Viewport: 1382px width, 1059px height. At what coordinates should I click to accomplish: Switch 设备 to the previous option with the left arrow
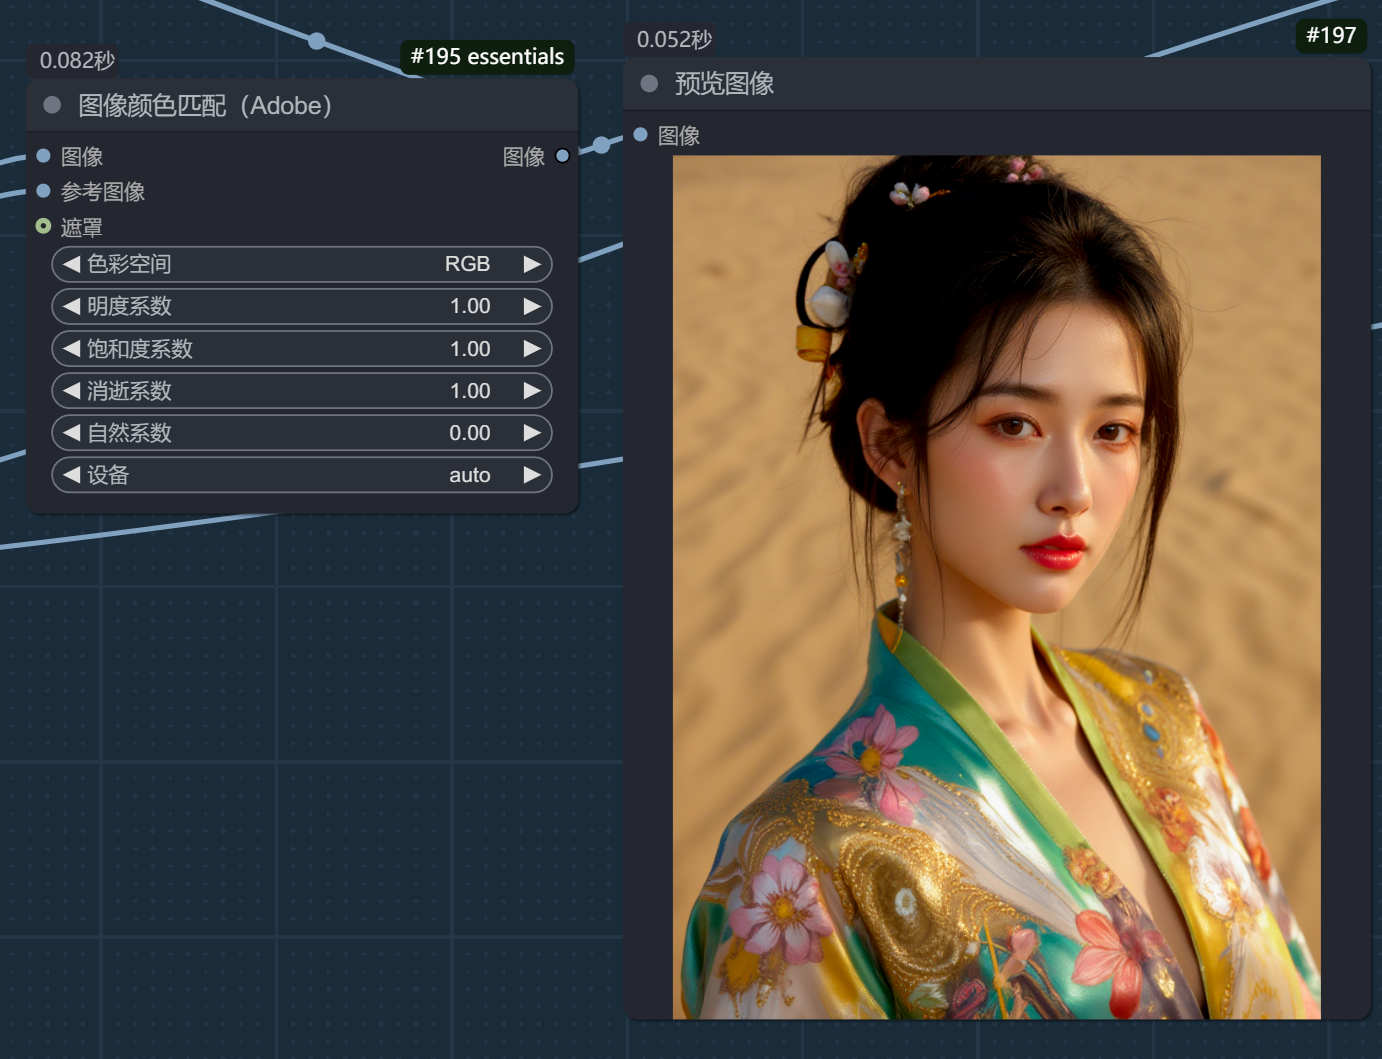(71, 475)
